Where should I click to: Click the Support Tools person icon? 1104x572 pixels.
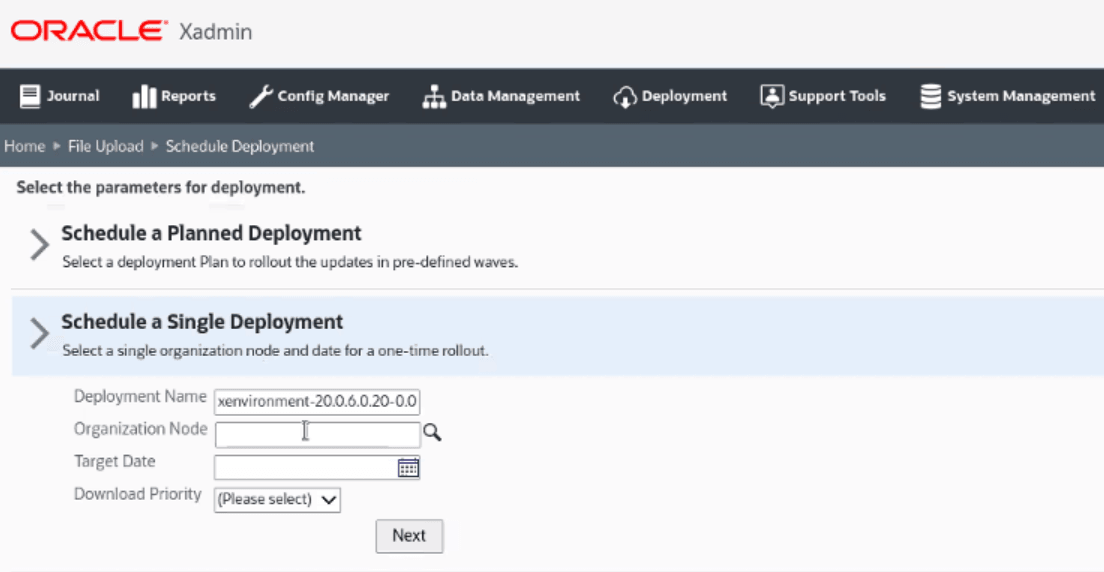tap(772, 97)
